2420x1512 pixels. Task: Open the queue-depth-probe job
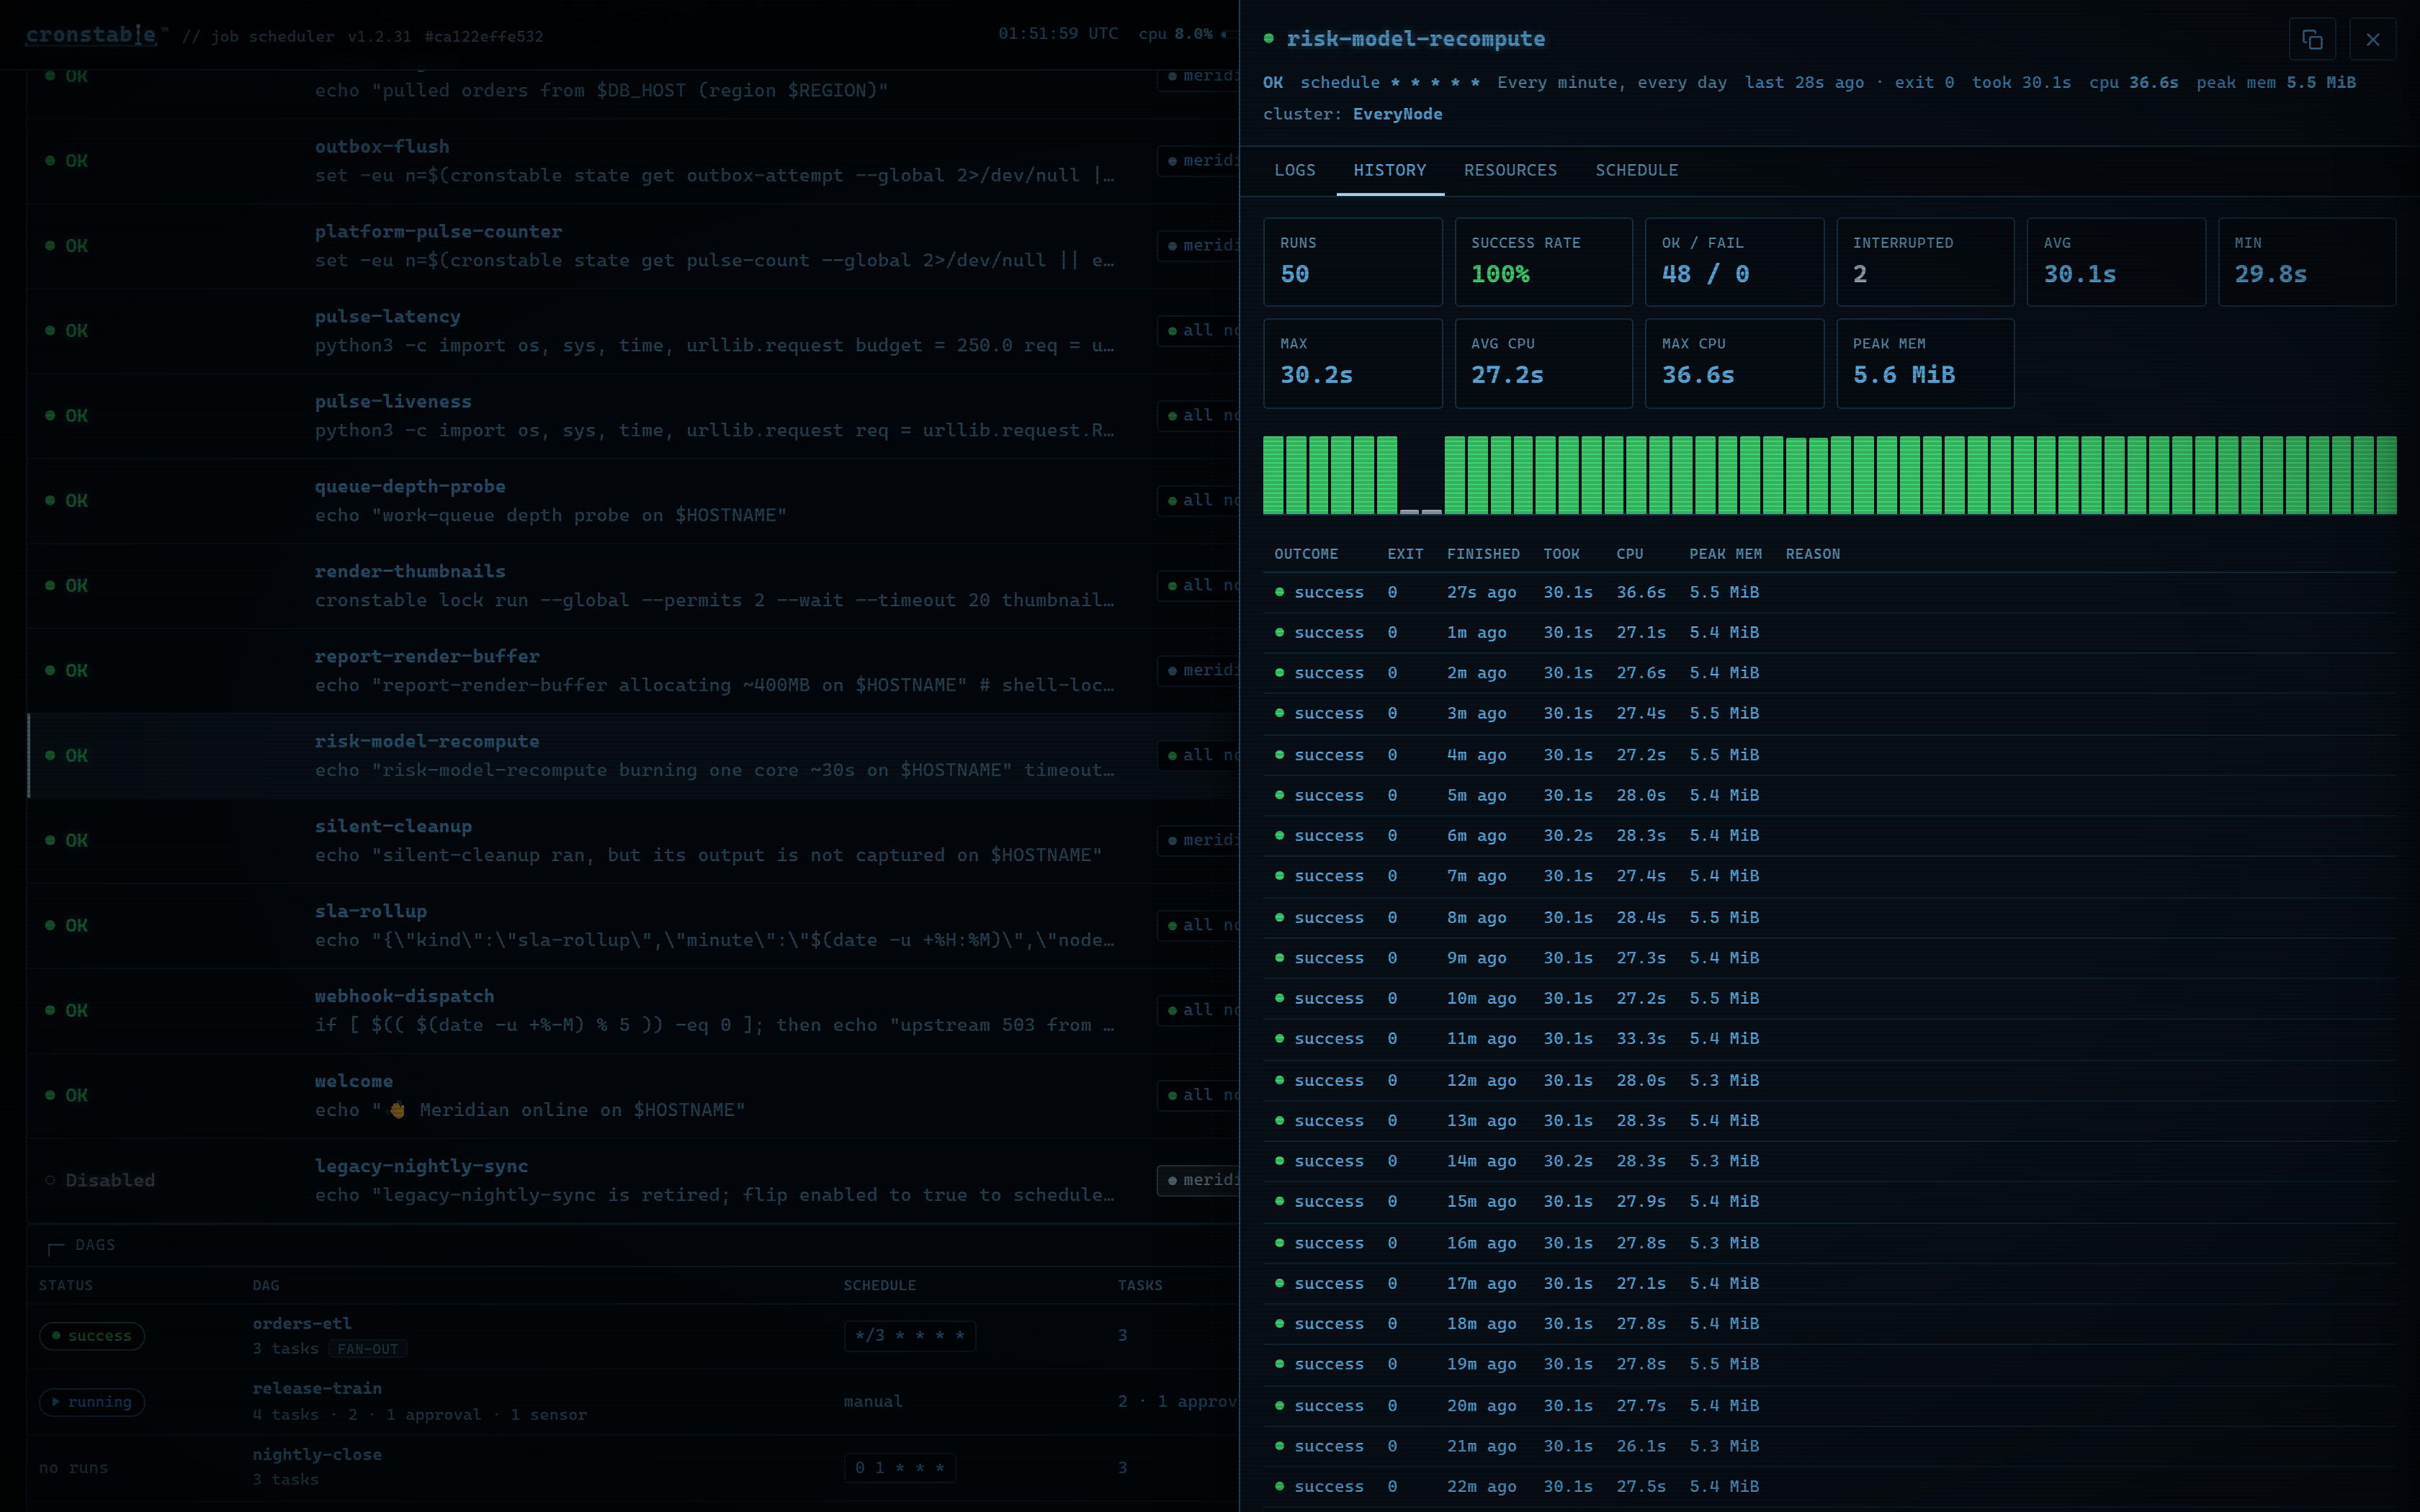point(632,501)
